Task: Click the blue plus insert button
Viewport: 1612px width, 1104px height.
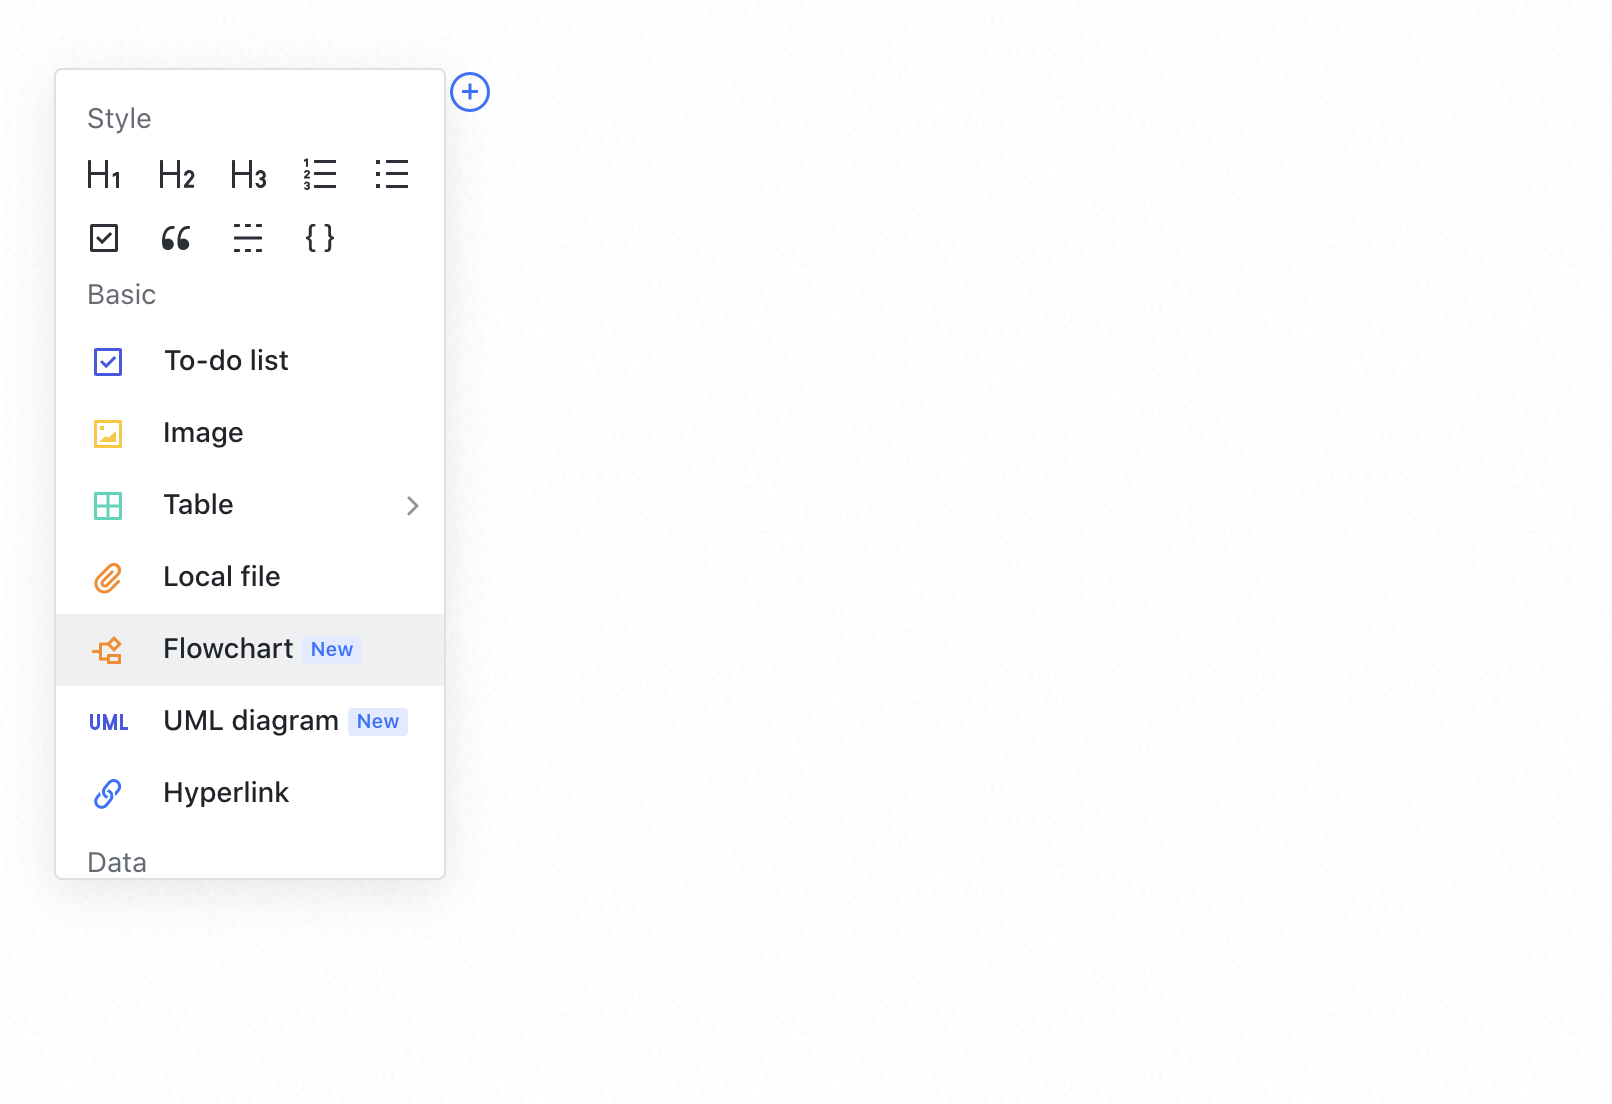Action: [470, 92]
